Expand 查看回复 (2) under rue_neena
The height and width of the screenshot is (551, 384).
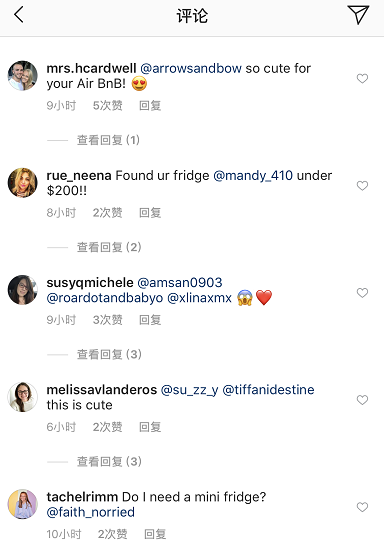(109, 247)
